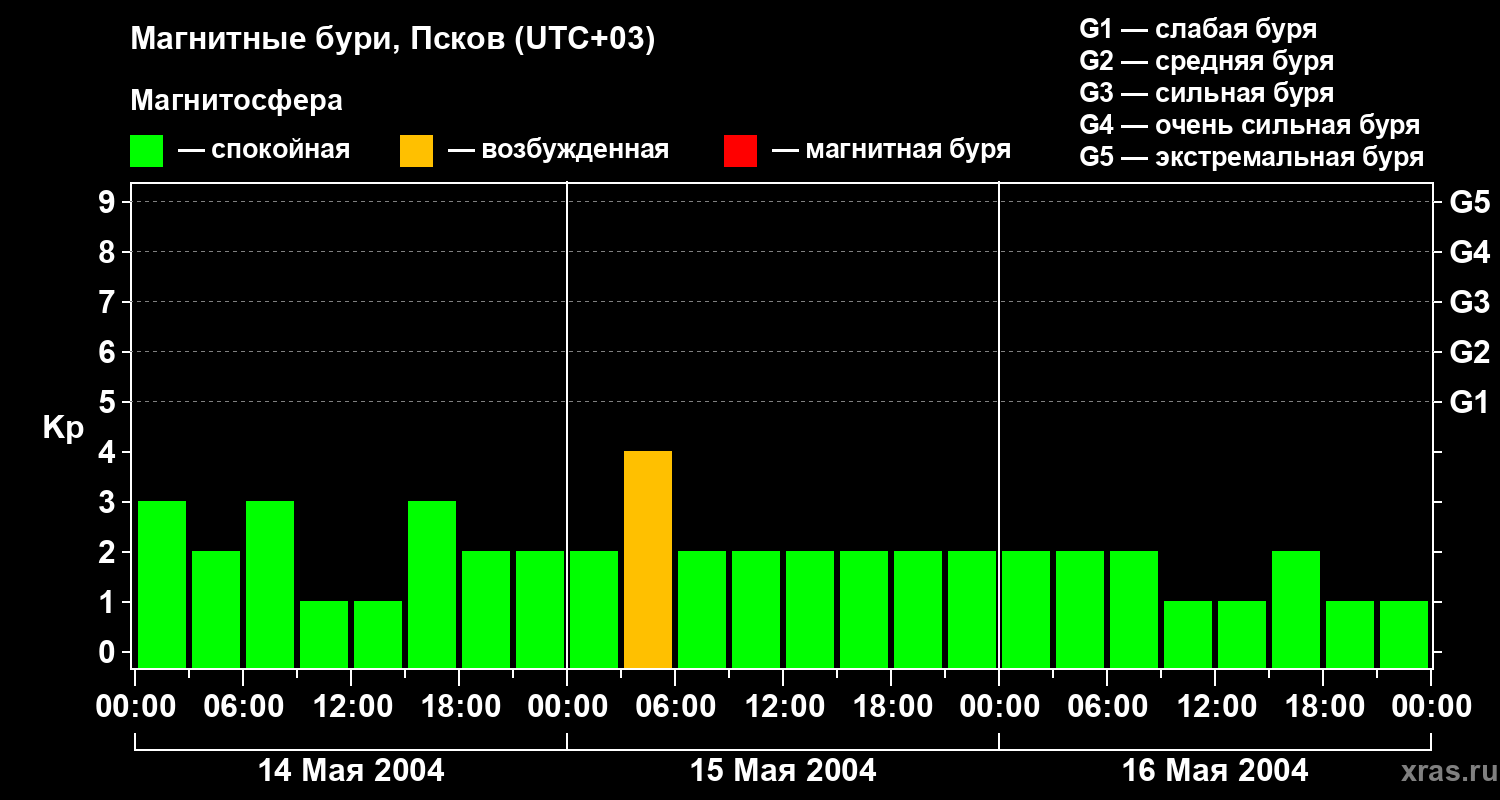Viewport: 1500px width, 800px height.
Task: Click the "Магнитосфера" legend heading
Action: (236, 101)
